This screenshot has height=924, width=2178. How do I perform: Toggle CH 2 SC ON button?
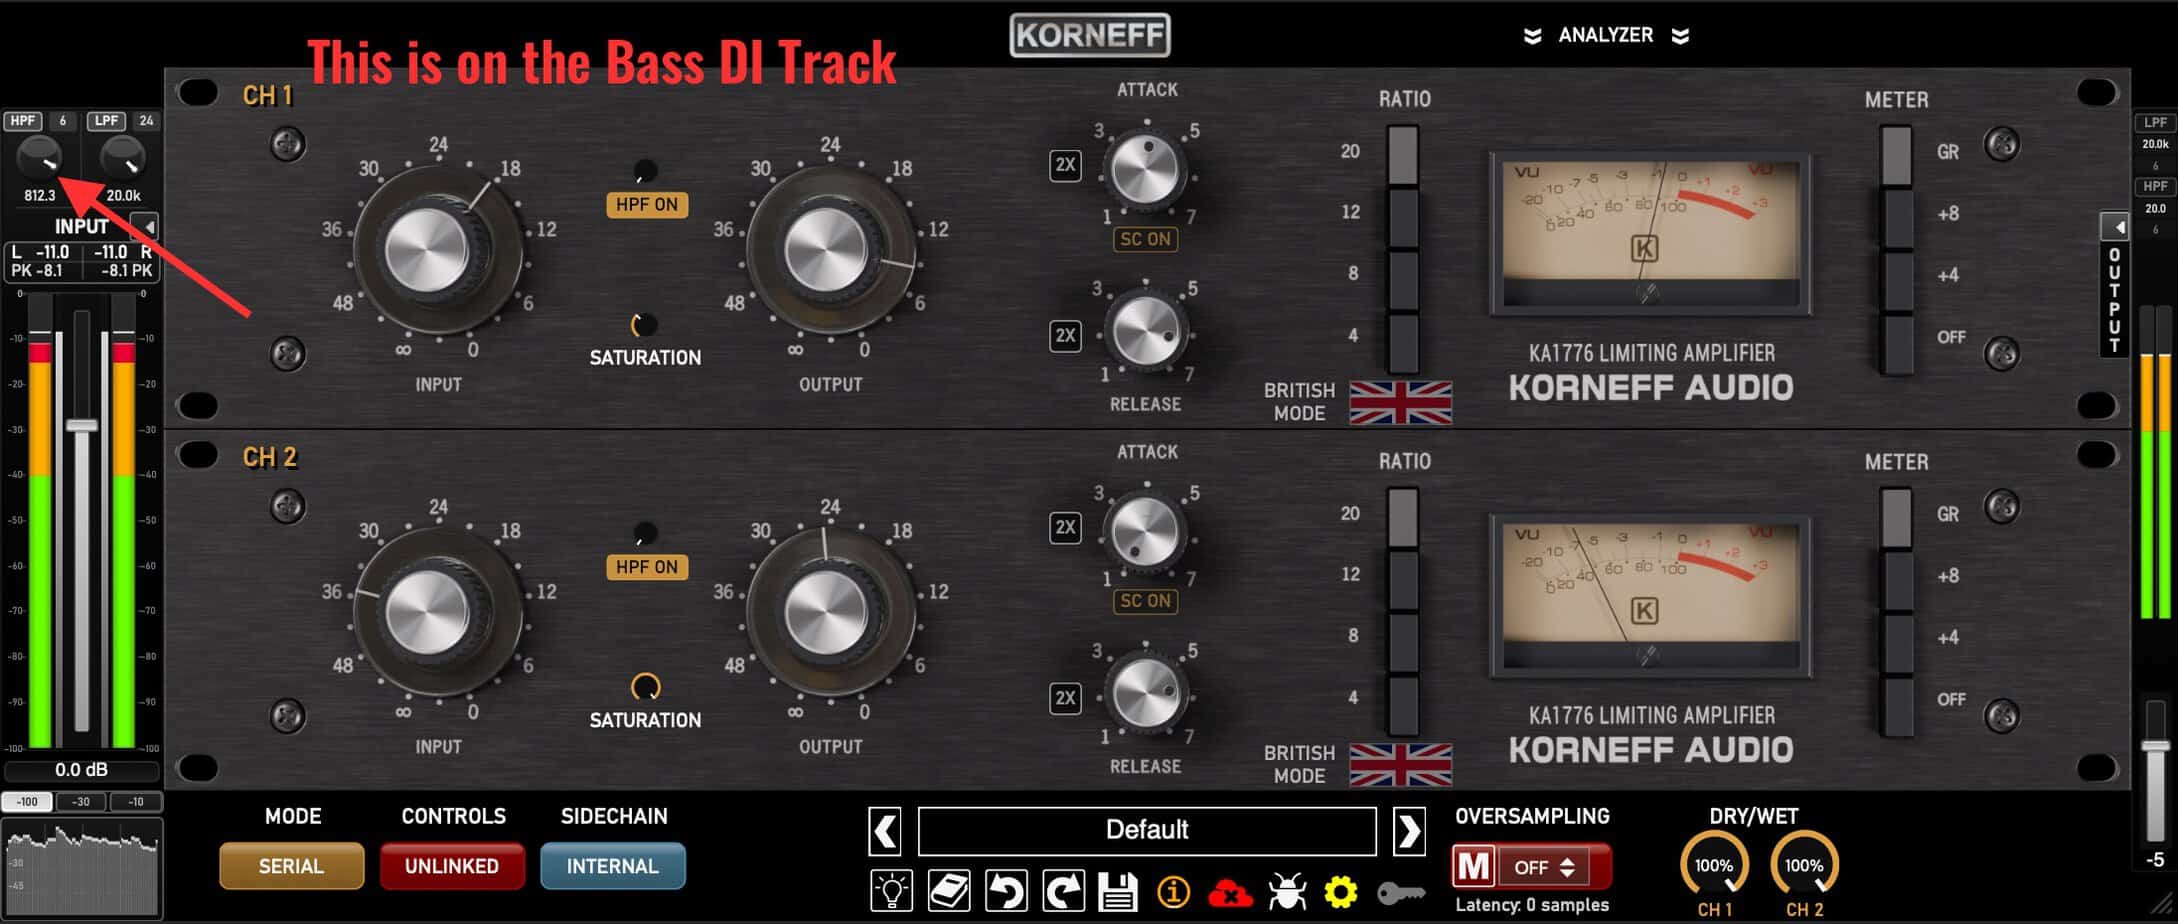pyautogui.click(x=1145, y=601)
